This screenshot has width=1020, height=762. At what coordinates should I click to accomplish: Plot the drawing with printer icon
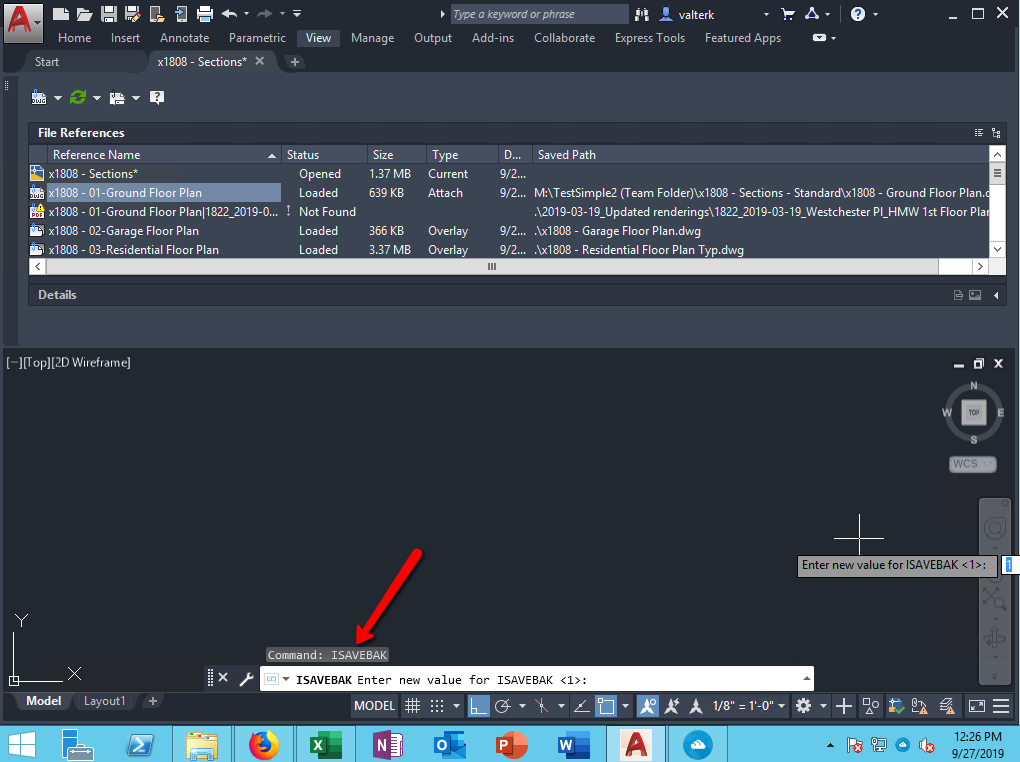(x=205, y=14)
